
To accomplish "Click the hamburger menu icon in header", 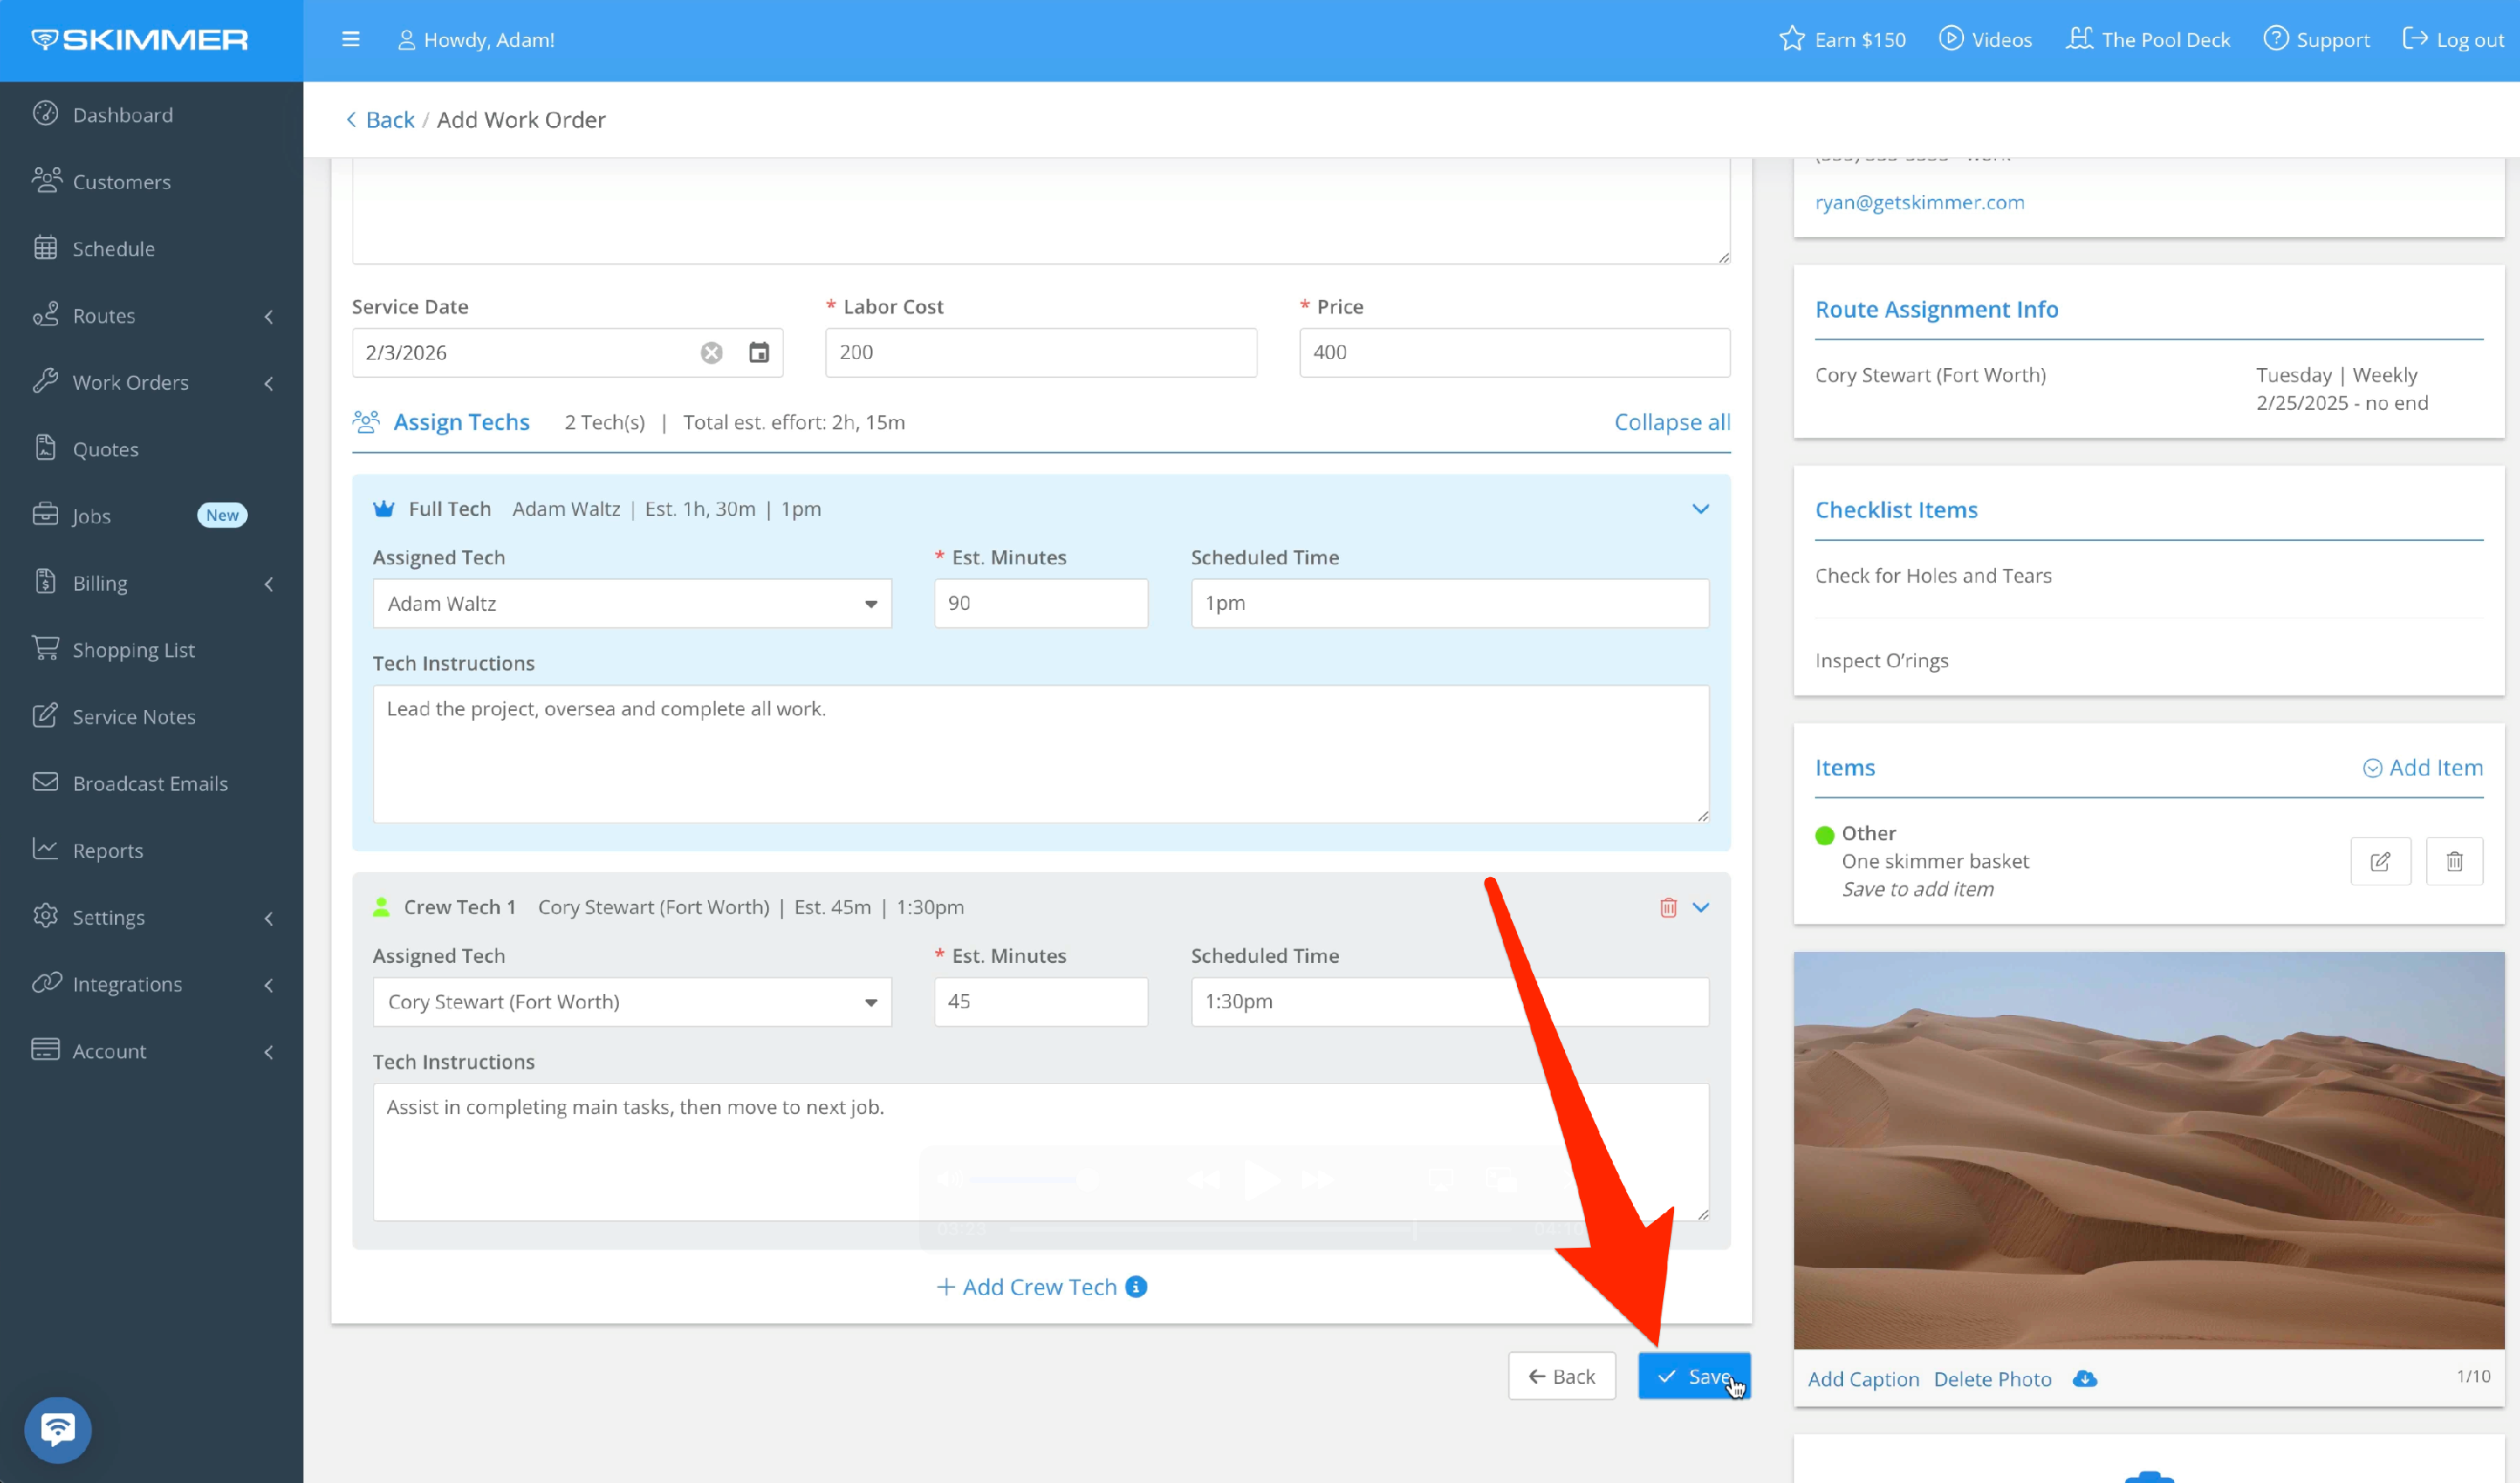I will pos(350,40).
